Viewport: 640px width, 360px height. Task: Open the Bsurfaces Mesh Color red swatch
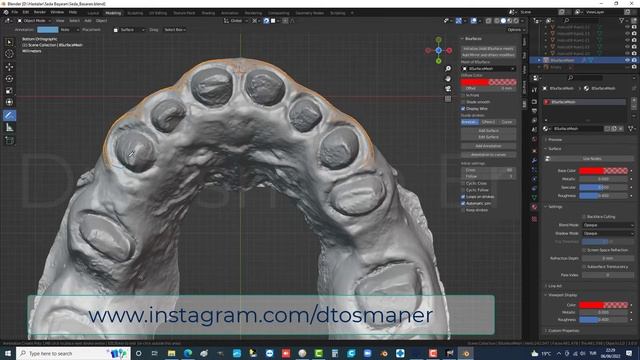tap(489, 82)
